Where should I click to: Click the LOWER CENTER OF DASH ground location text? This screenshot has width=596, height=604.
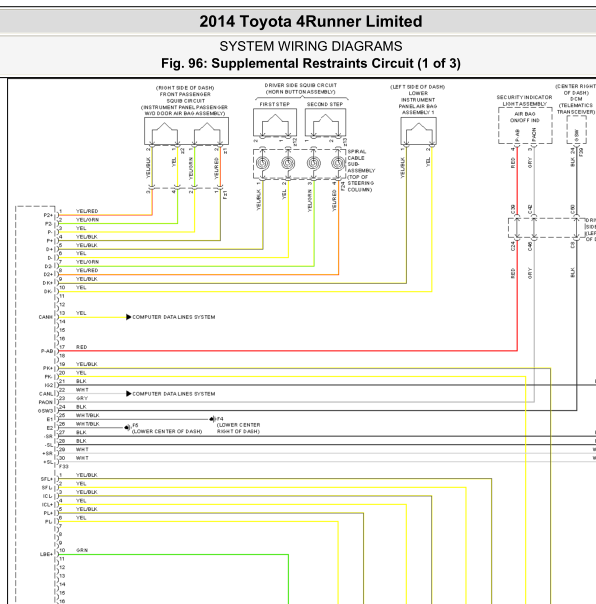point(167,431)
